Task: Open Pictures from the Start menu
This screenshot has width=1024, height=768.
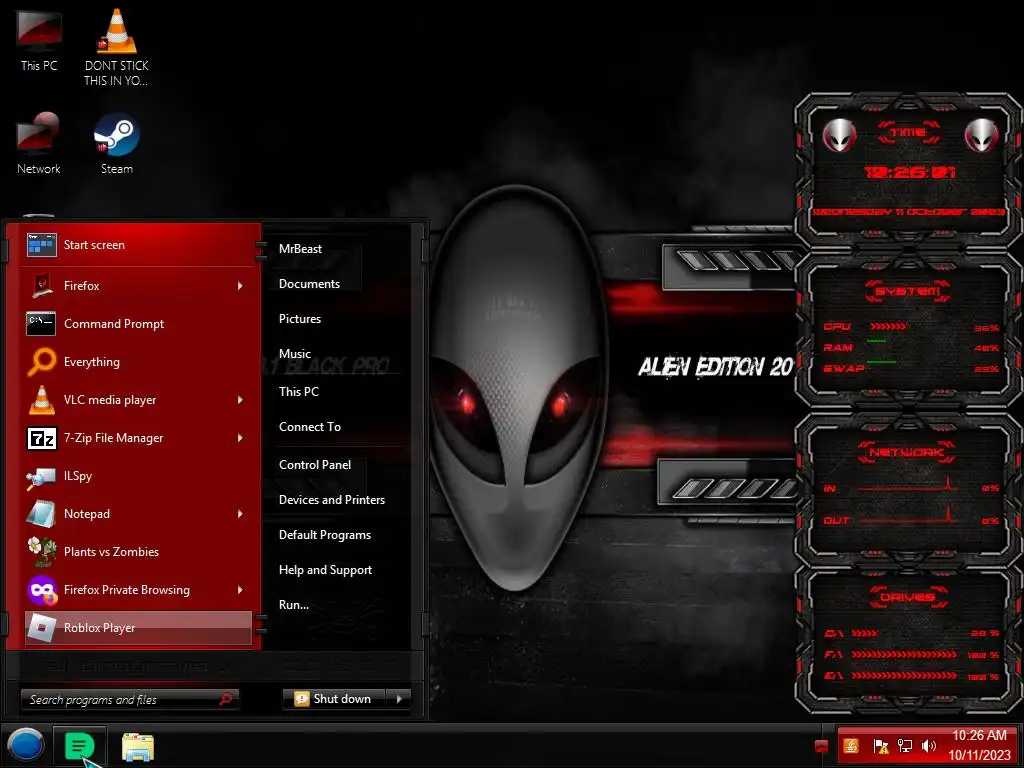Action: coord(300,319)
